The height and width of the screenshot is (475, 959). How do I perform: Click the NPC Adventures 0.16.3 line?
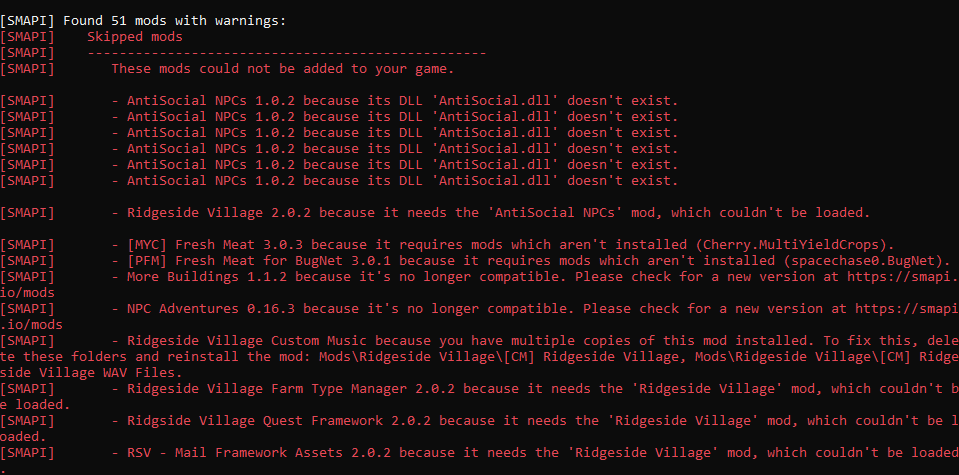pyautogui.click(x=480, y=317)
